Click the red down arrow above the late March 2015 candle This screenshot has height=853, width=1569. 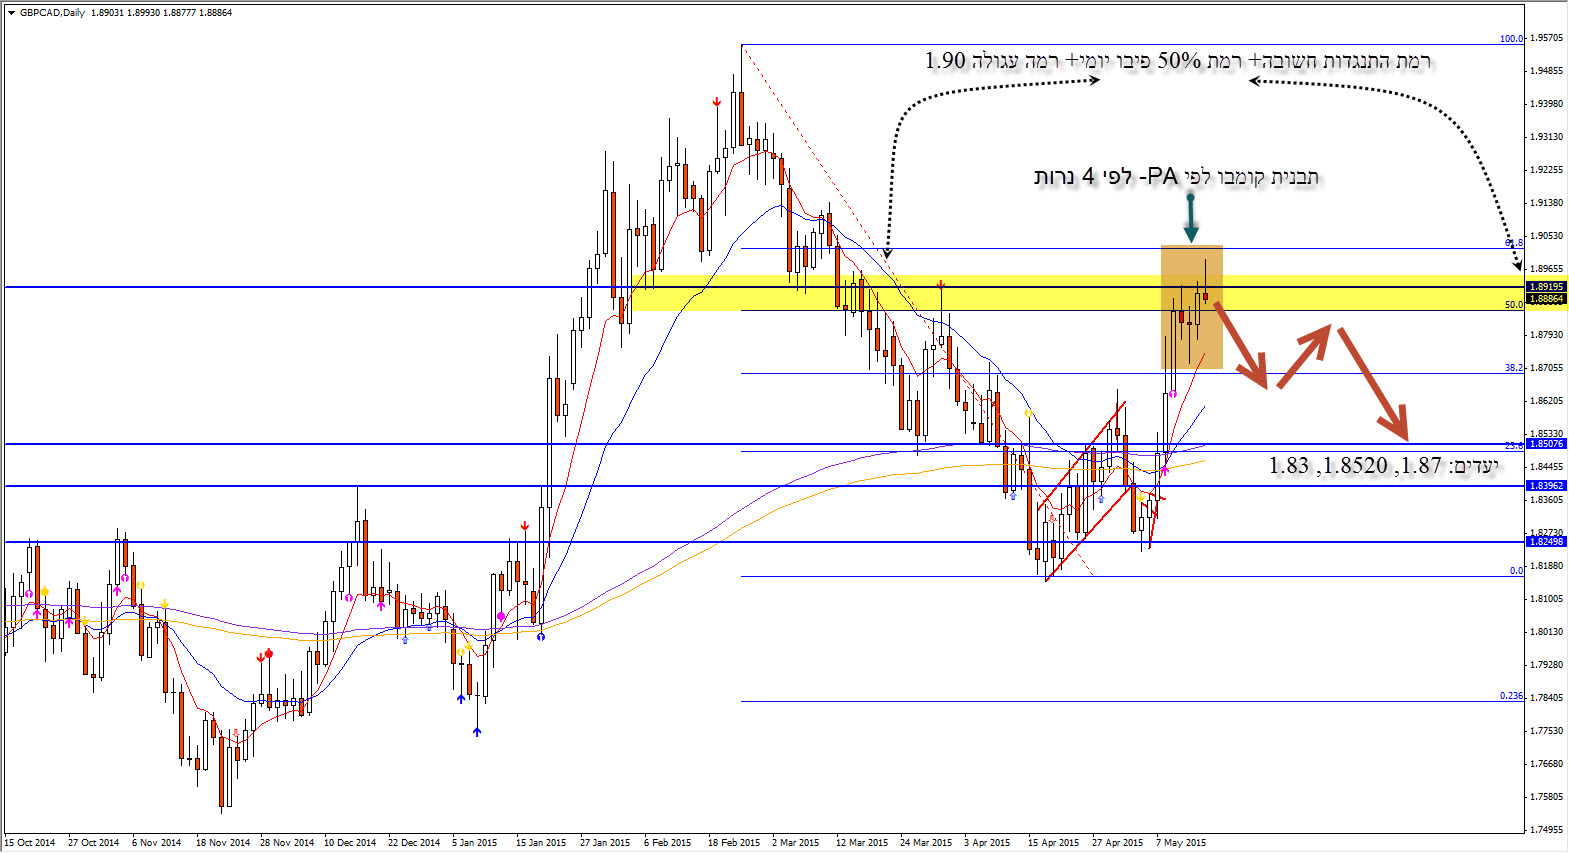pyautogui.click(x=941, y=286)
